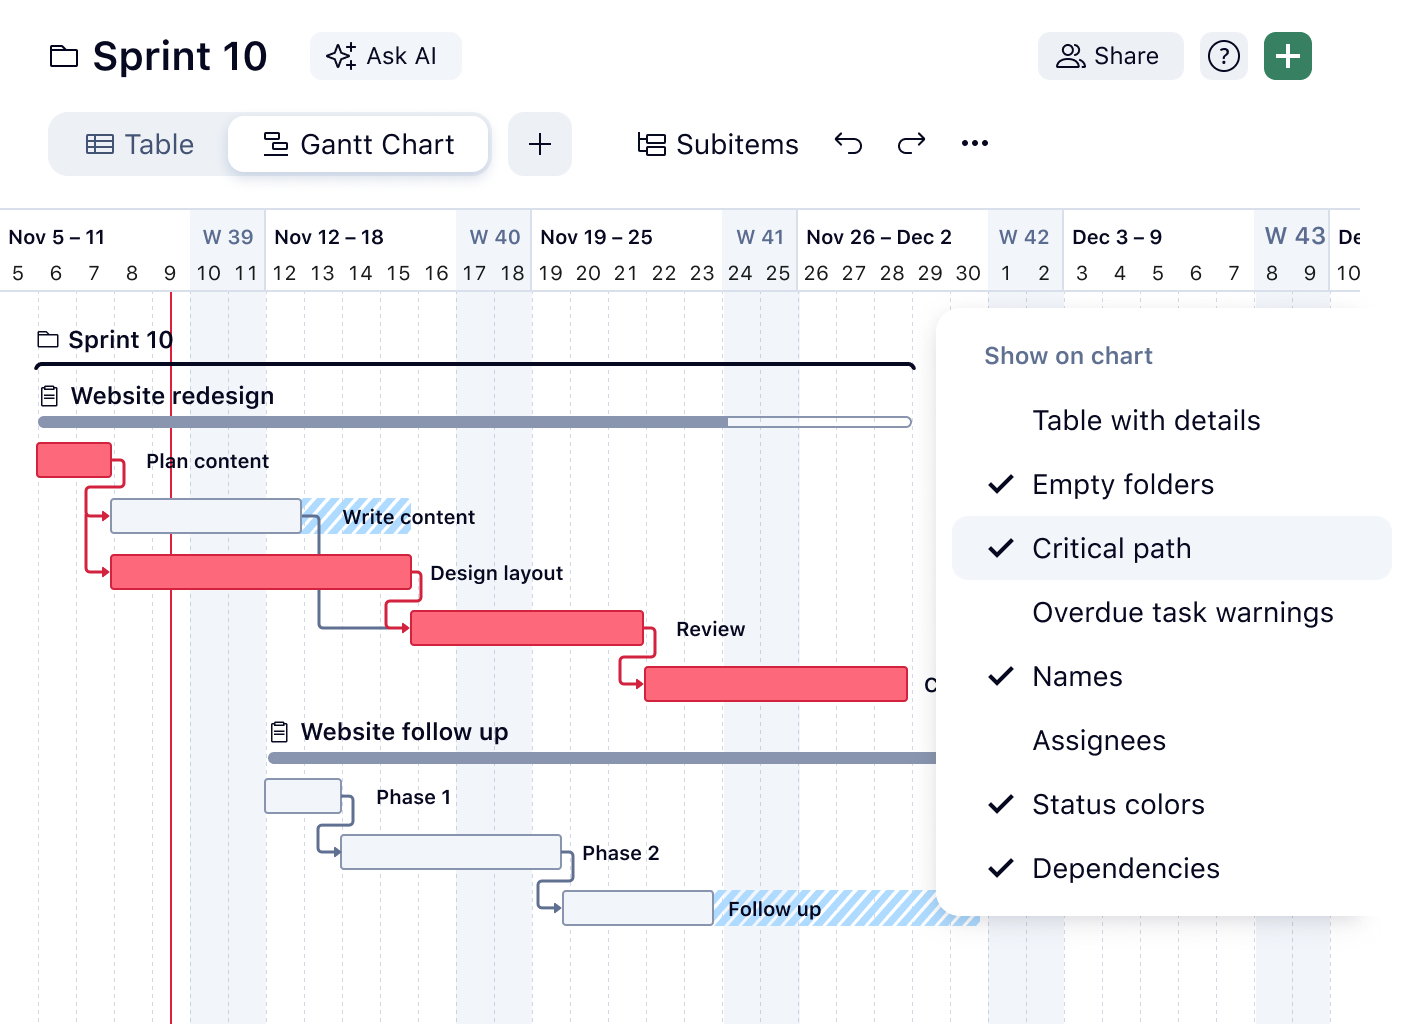Redo the last action
Image resolution: width=1408 pixels, height=1024 pixels.
[x=911, y=144]
